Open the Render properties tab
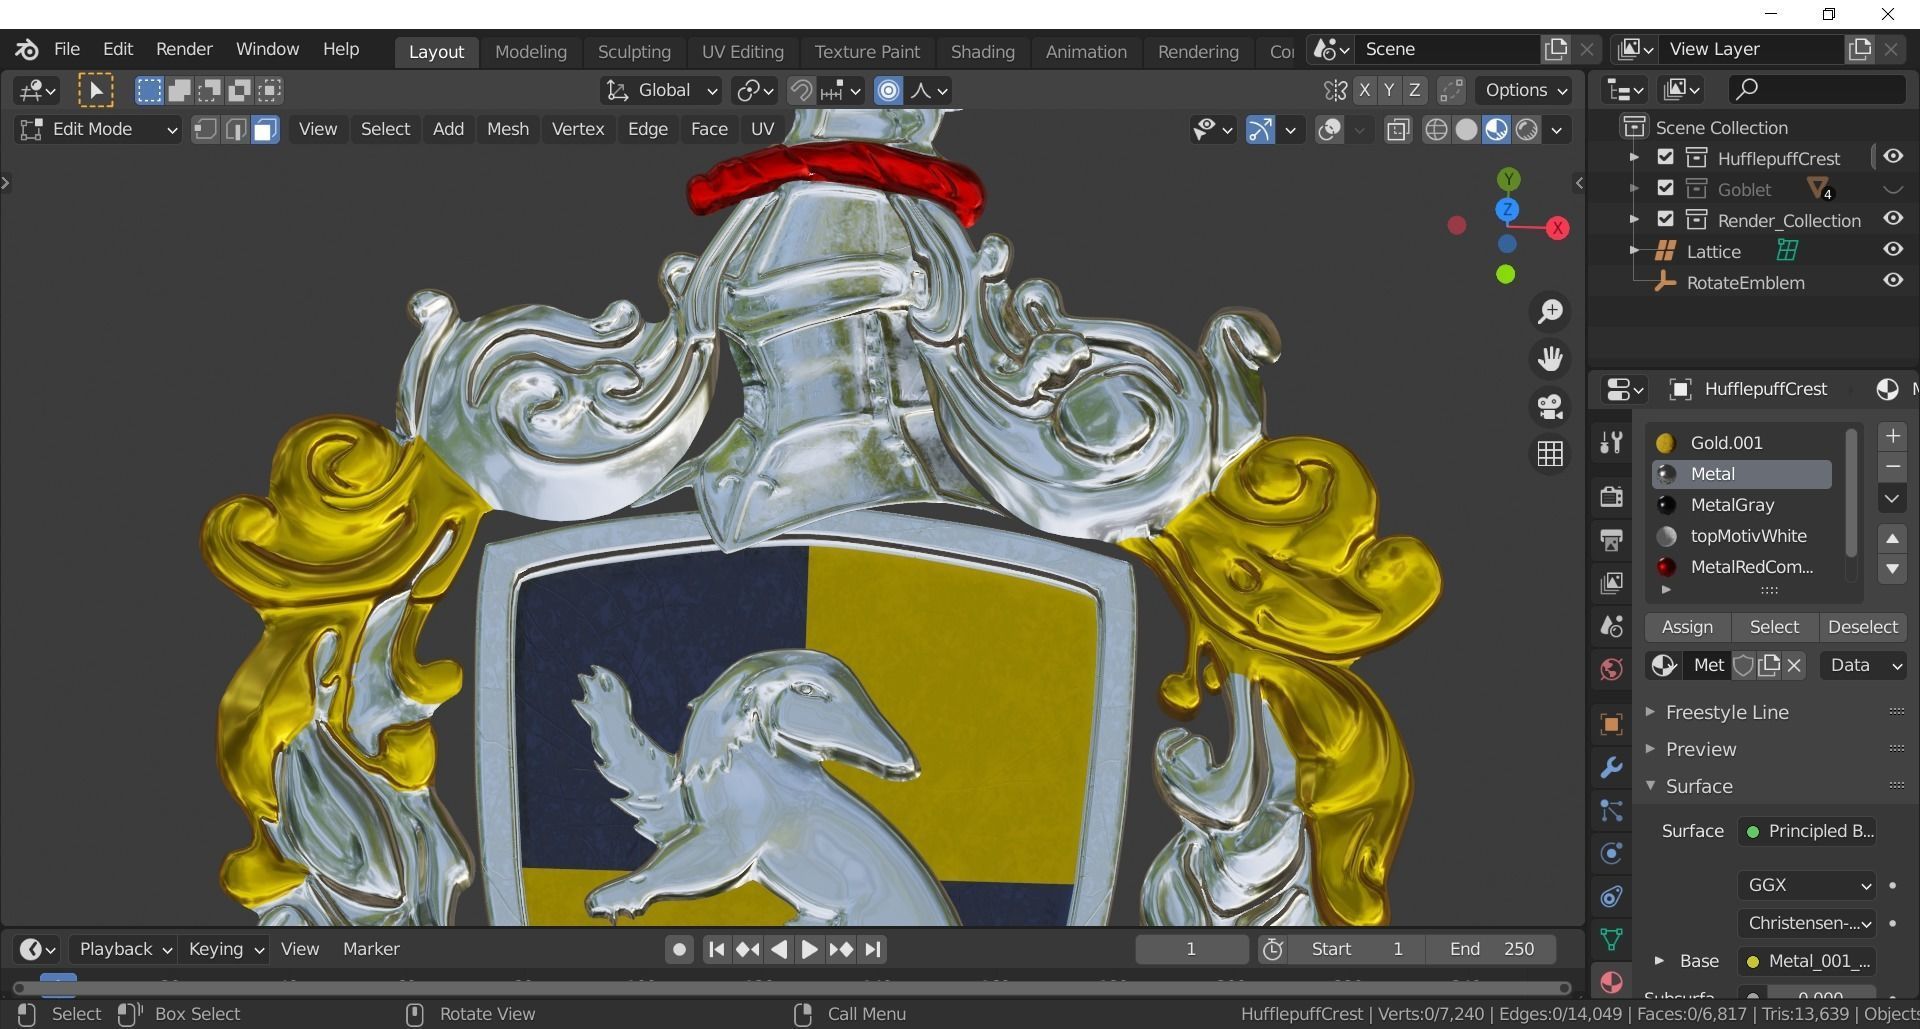The width and height of the screenshot is (1920, 1029). click(x=1611, y=496)
